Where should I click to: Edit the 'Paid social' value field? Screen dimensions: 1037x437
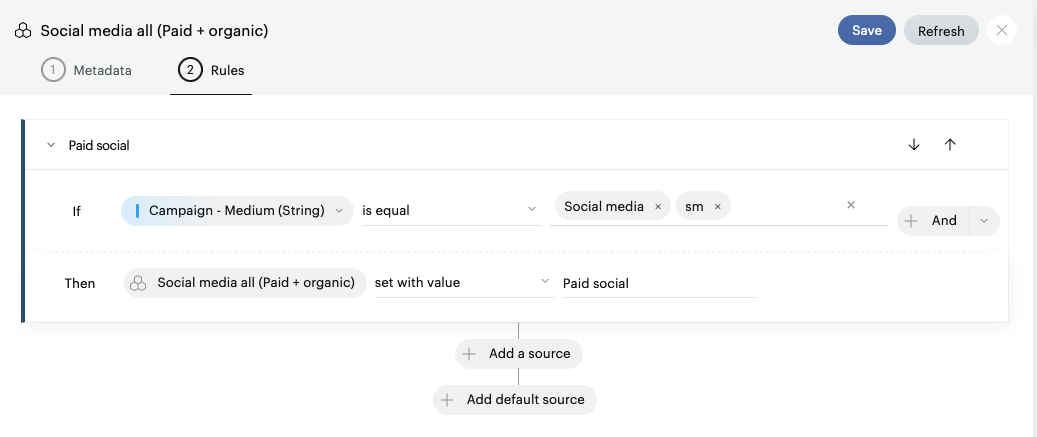(x=657, y=284)
